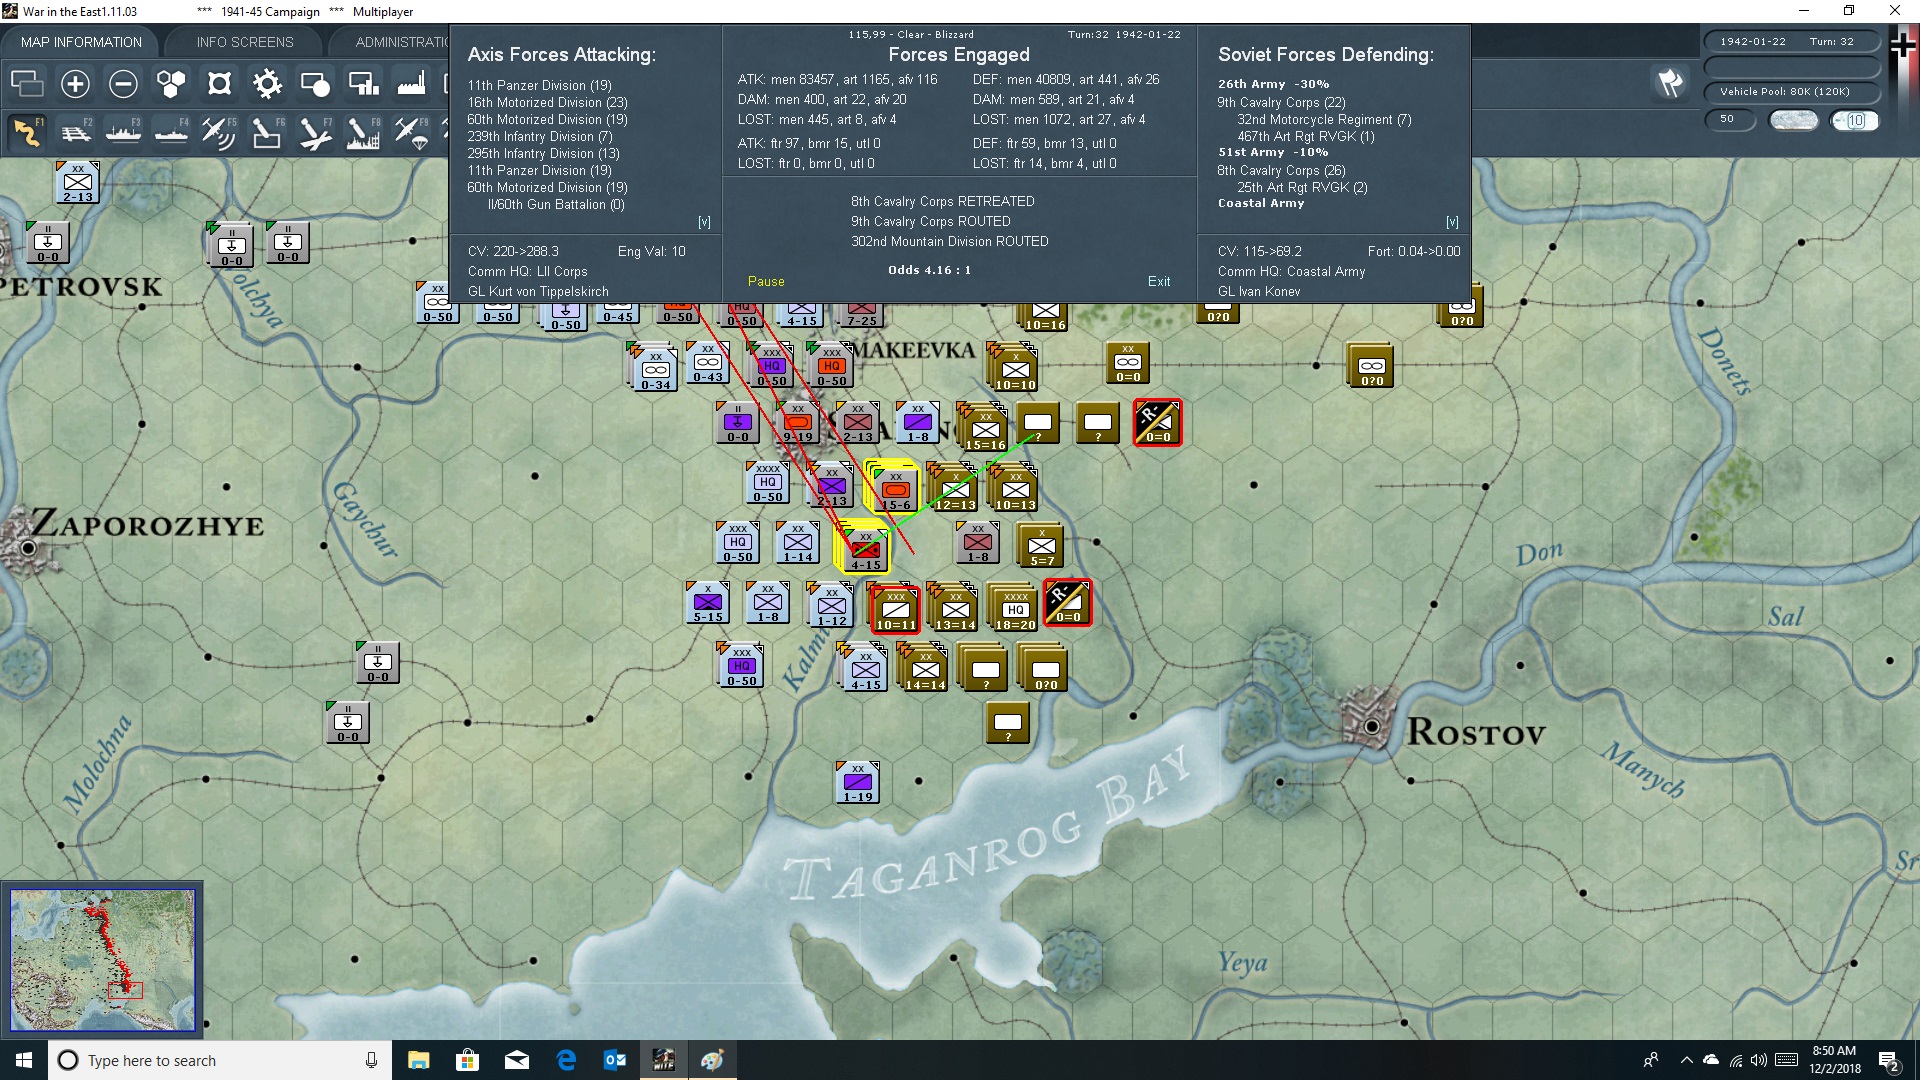Expand Soviet defending forces [v] toggle
This screenshot has height=1080, width=1920.
pos(1452,222)
